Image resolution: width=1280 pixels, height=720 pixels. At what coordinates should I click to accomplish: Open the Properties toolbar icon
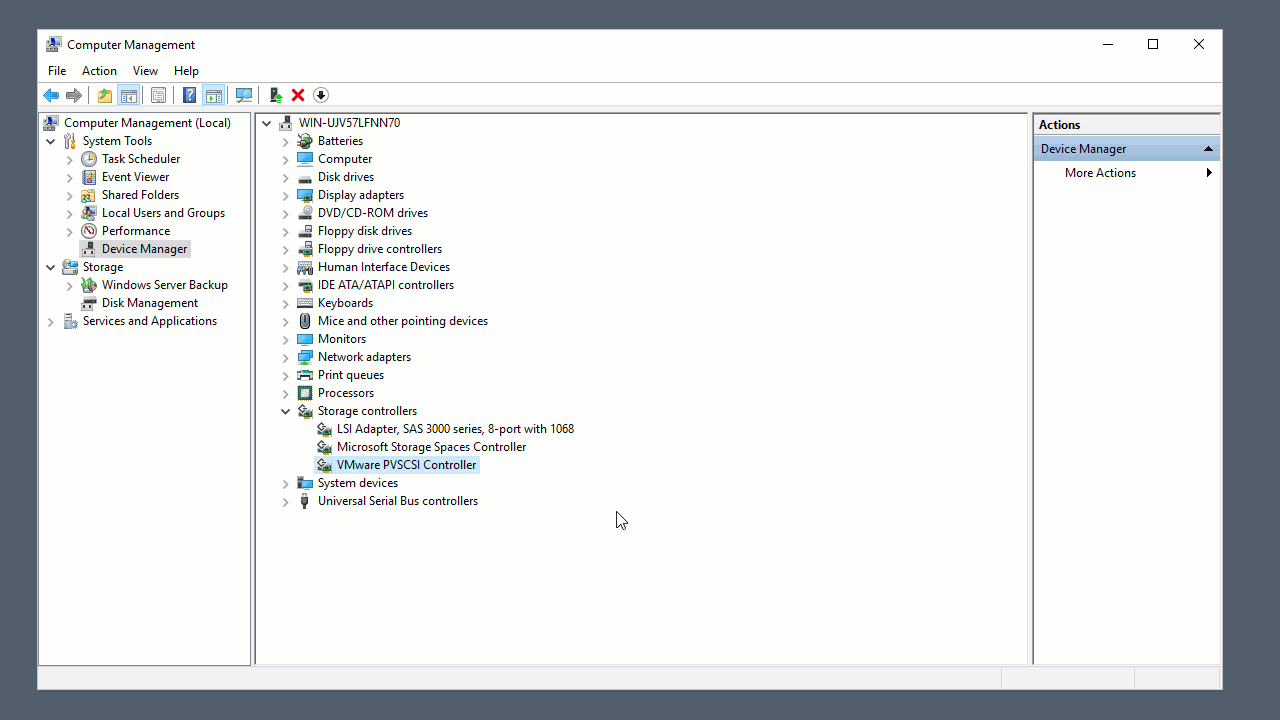point(158,95)
